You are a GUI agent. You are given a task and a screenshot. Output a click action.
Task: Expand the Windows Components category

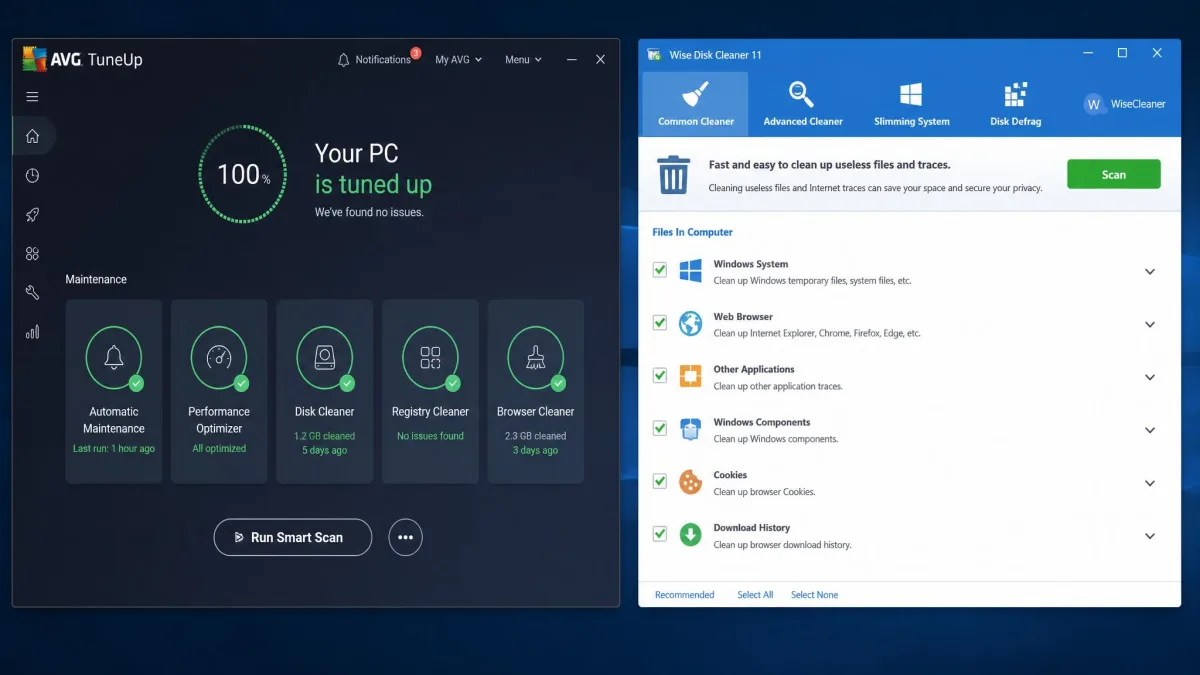tap(1150, 430)
